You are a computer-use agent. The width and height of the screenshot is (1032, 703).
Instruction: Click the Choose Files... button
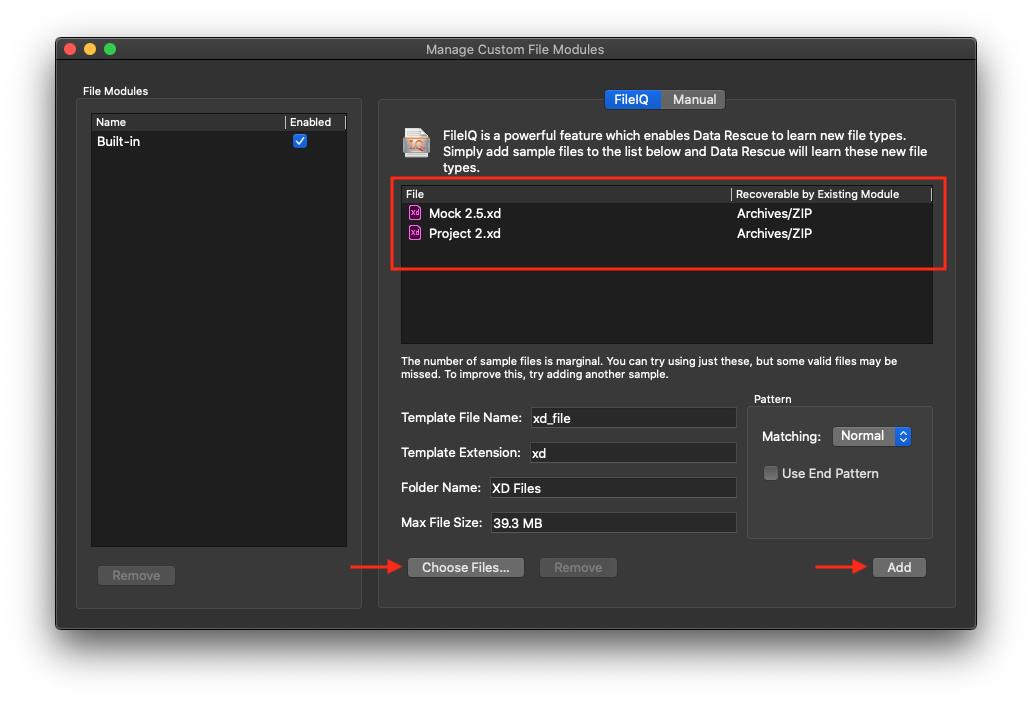point(465,567)
